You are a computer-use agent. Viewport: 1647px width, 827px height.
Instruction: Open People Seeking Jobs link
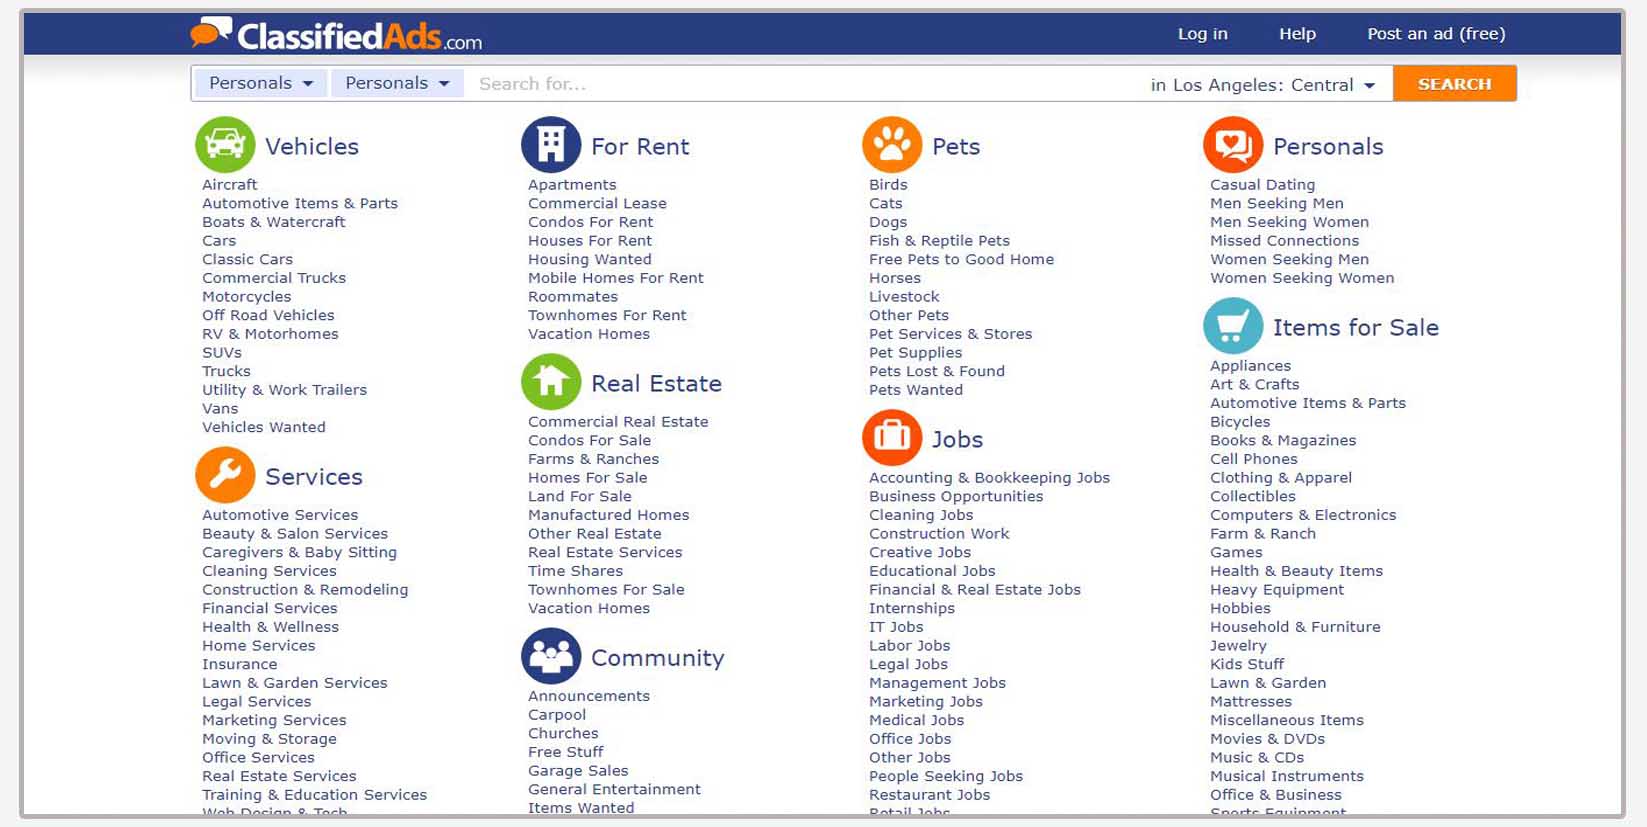(945, 776)
